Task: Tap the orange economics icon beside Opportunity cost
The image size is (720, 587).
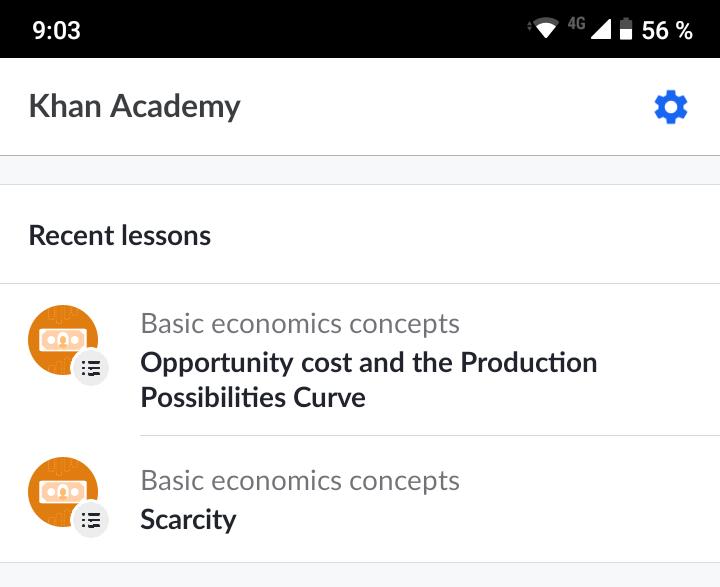Action: point(61,340)
